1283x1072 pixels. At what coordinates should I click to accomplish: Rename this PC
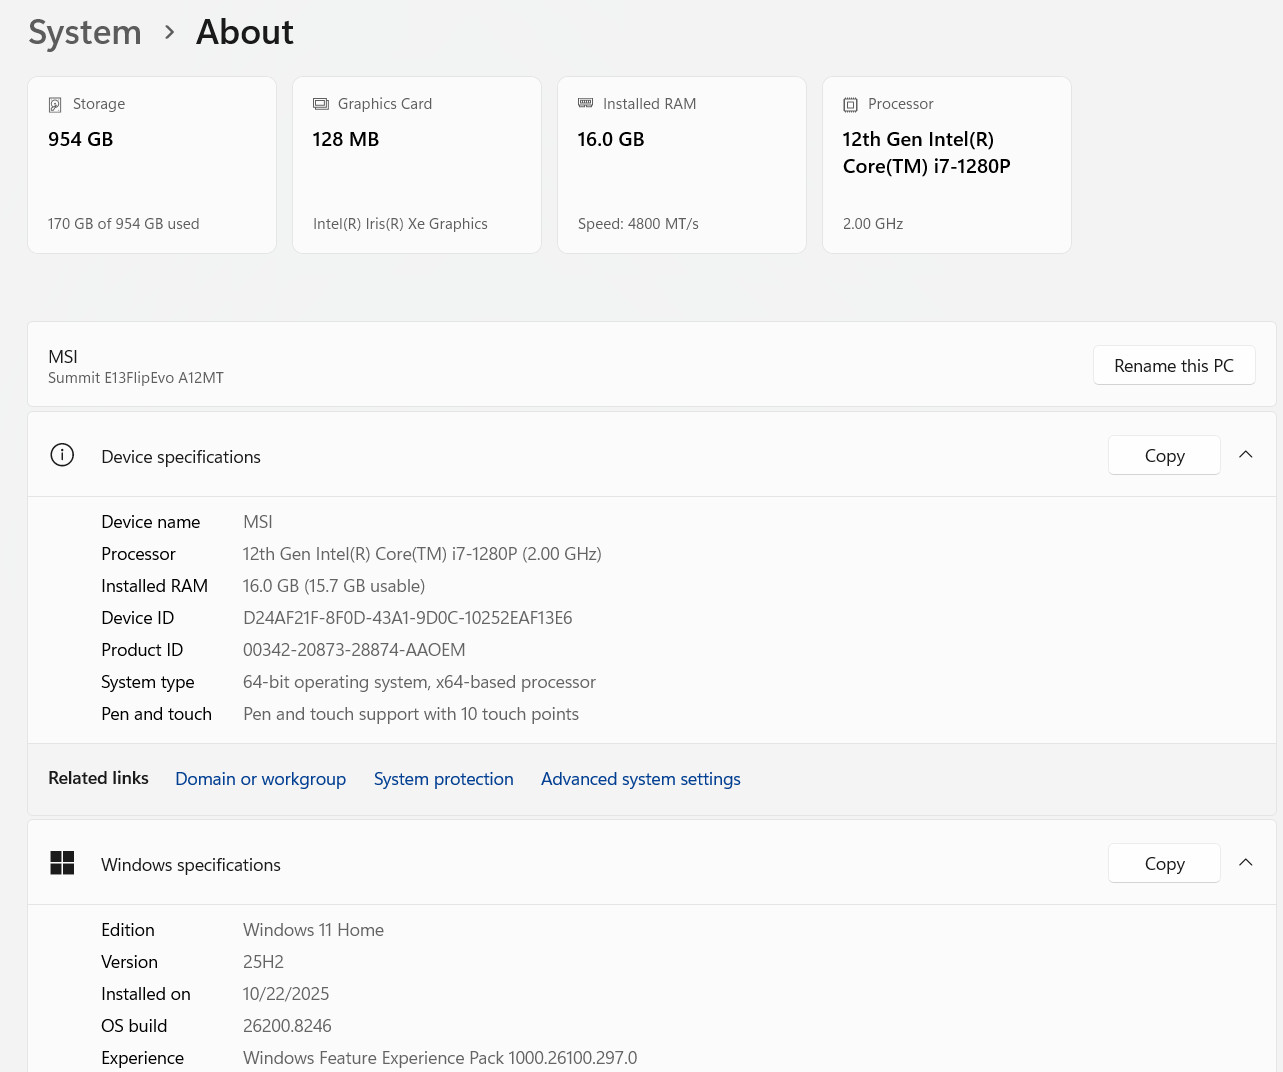point(1174,365)
